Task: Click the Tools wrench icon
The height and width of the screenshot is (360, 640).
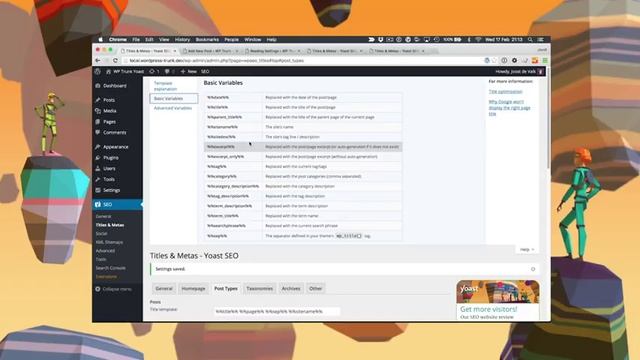Action: (x=98, y=179)
